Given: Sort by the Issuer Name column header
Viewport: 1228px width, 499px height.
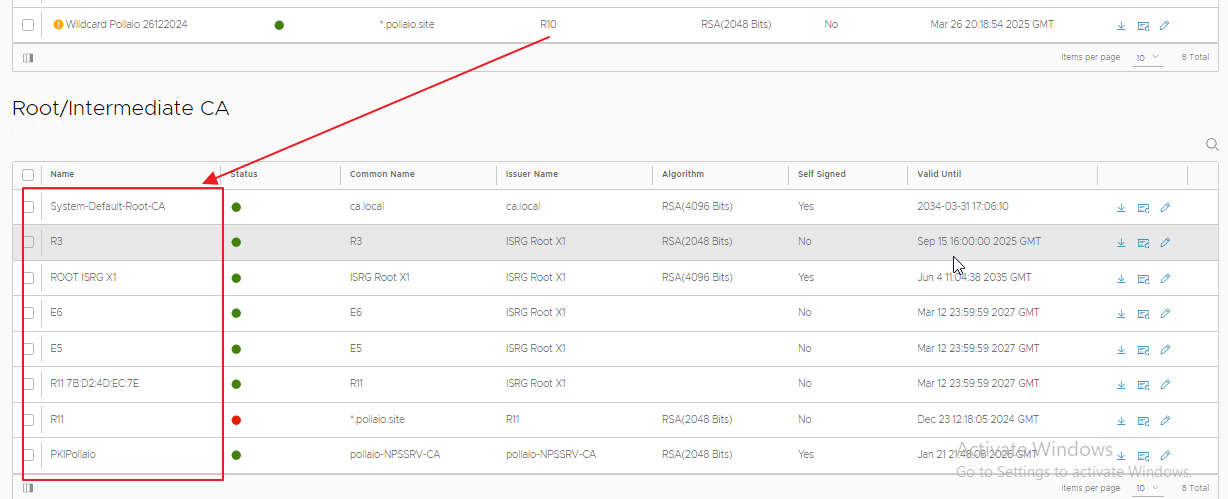Looking at the screenshot, I should click(532, 174).
